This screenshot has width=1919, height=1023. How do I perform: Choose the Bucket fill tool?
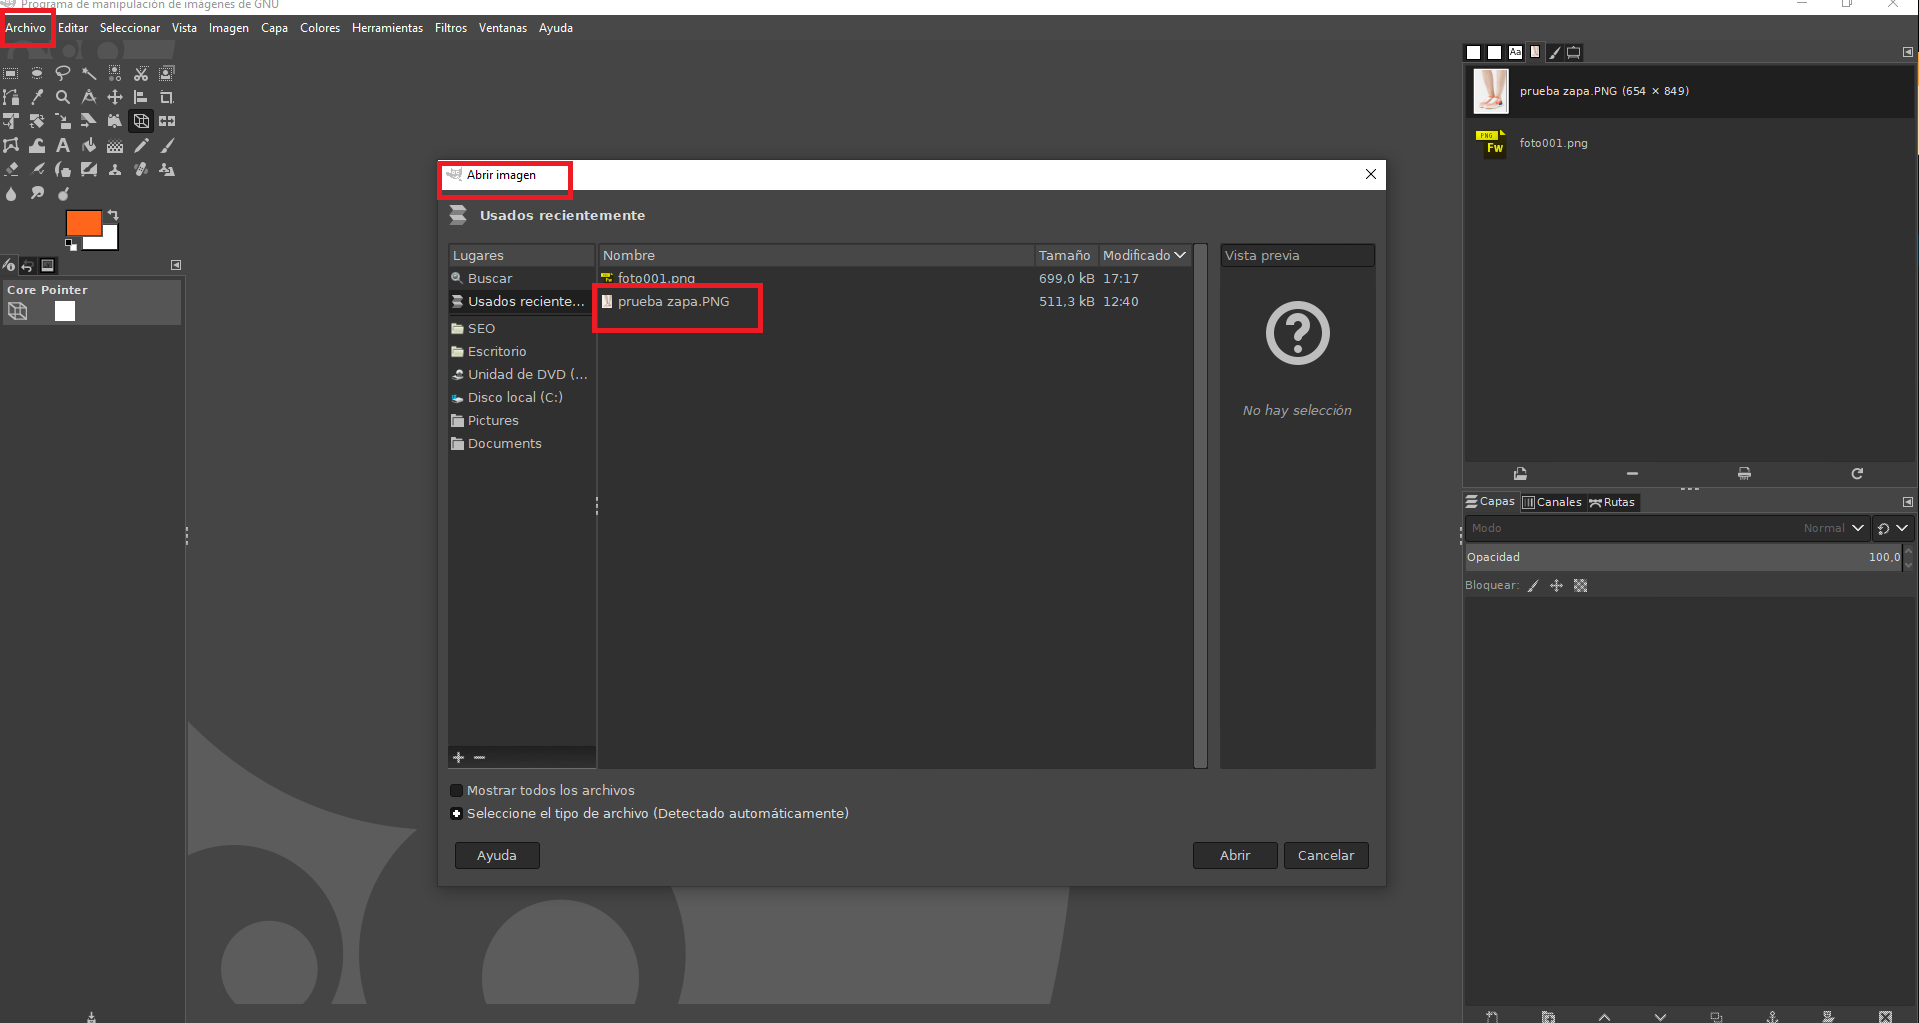(x=89, y=146)
